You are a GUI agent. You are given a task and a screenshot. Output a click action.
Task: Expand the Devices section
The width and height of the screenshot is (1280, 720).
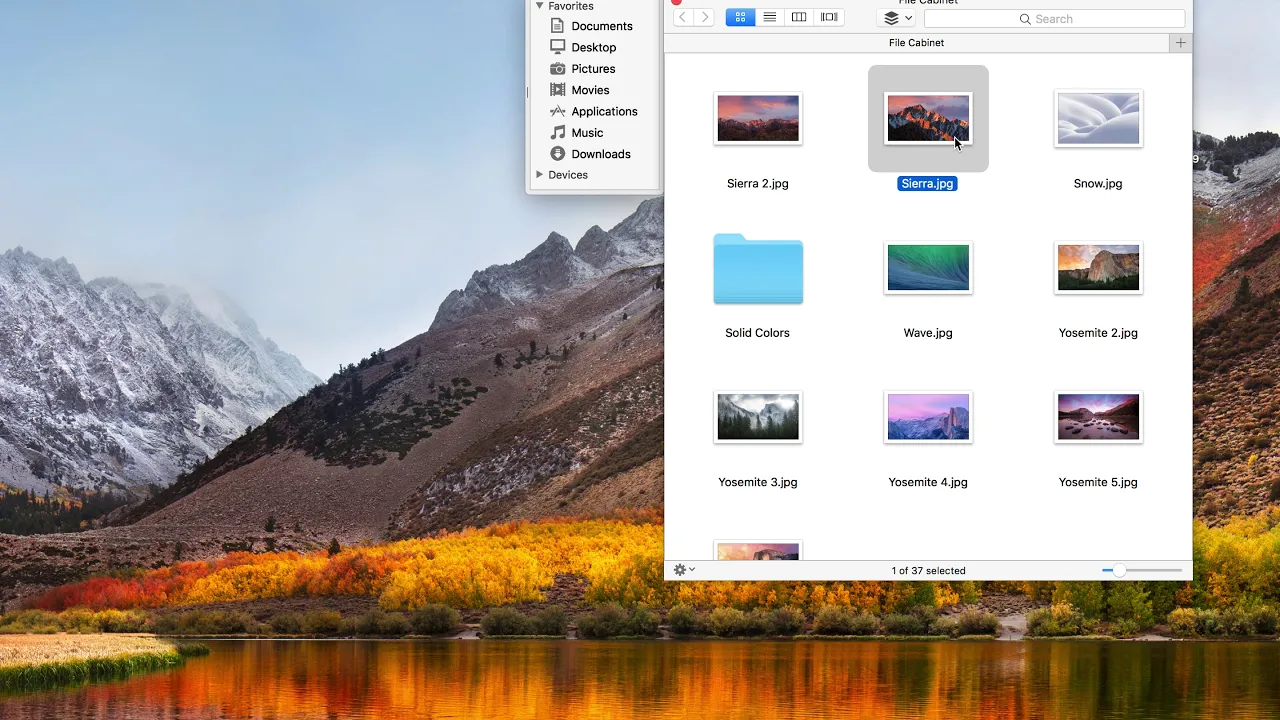click(539, 175)
